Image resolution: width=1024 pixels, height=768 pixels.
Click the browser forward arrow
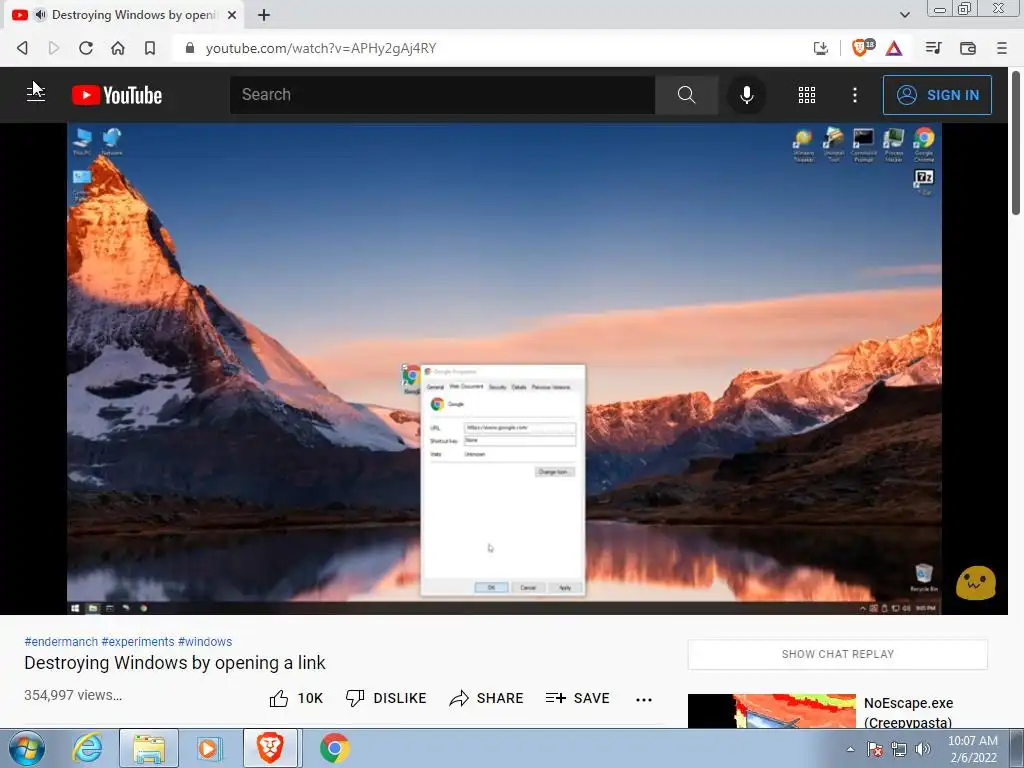(54, 48)
